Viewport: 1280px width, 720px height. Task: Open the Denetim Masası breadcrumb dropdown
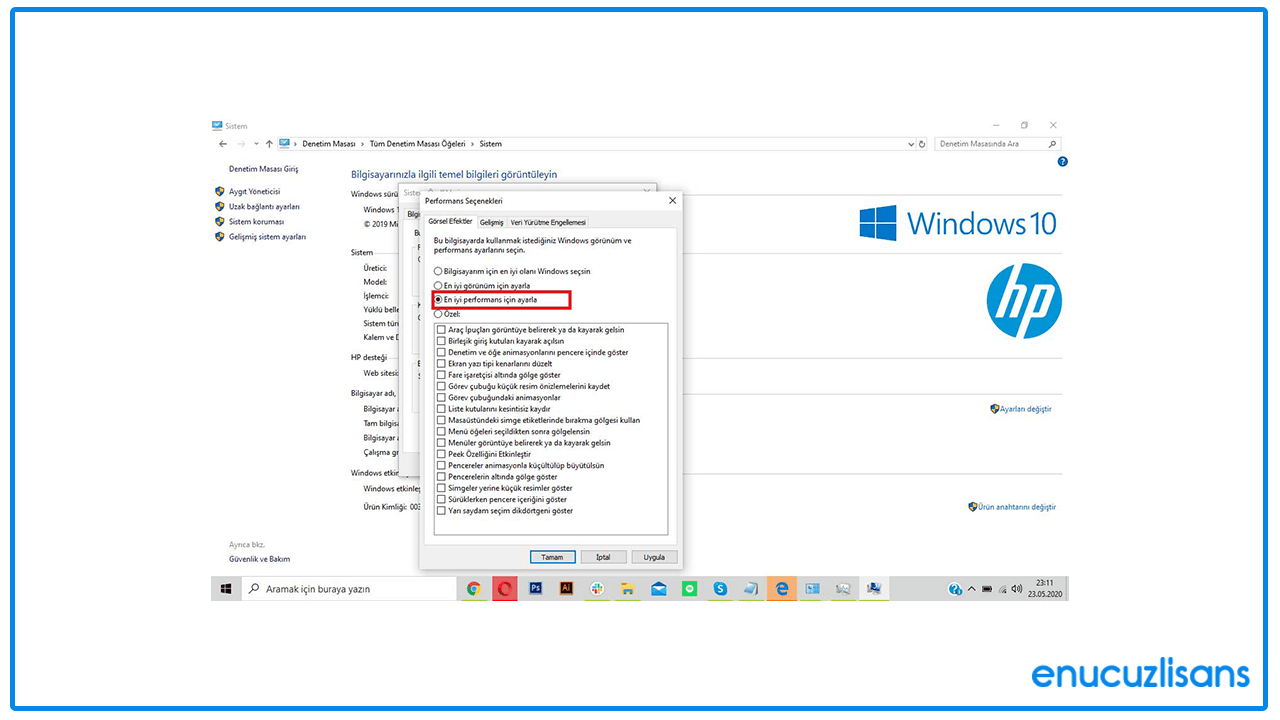click(328, 143)
